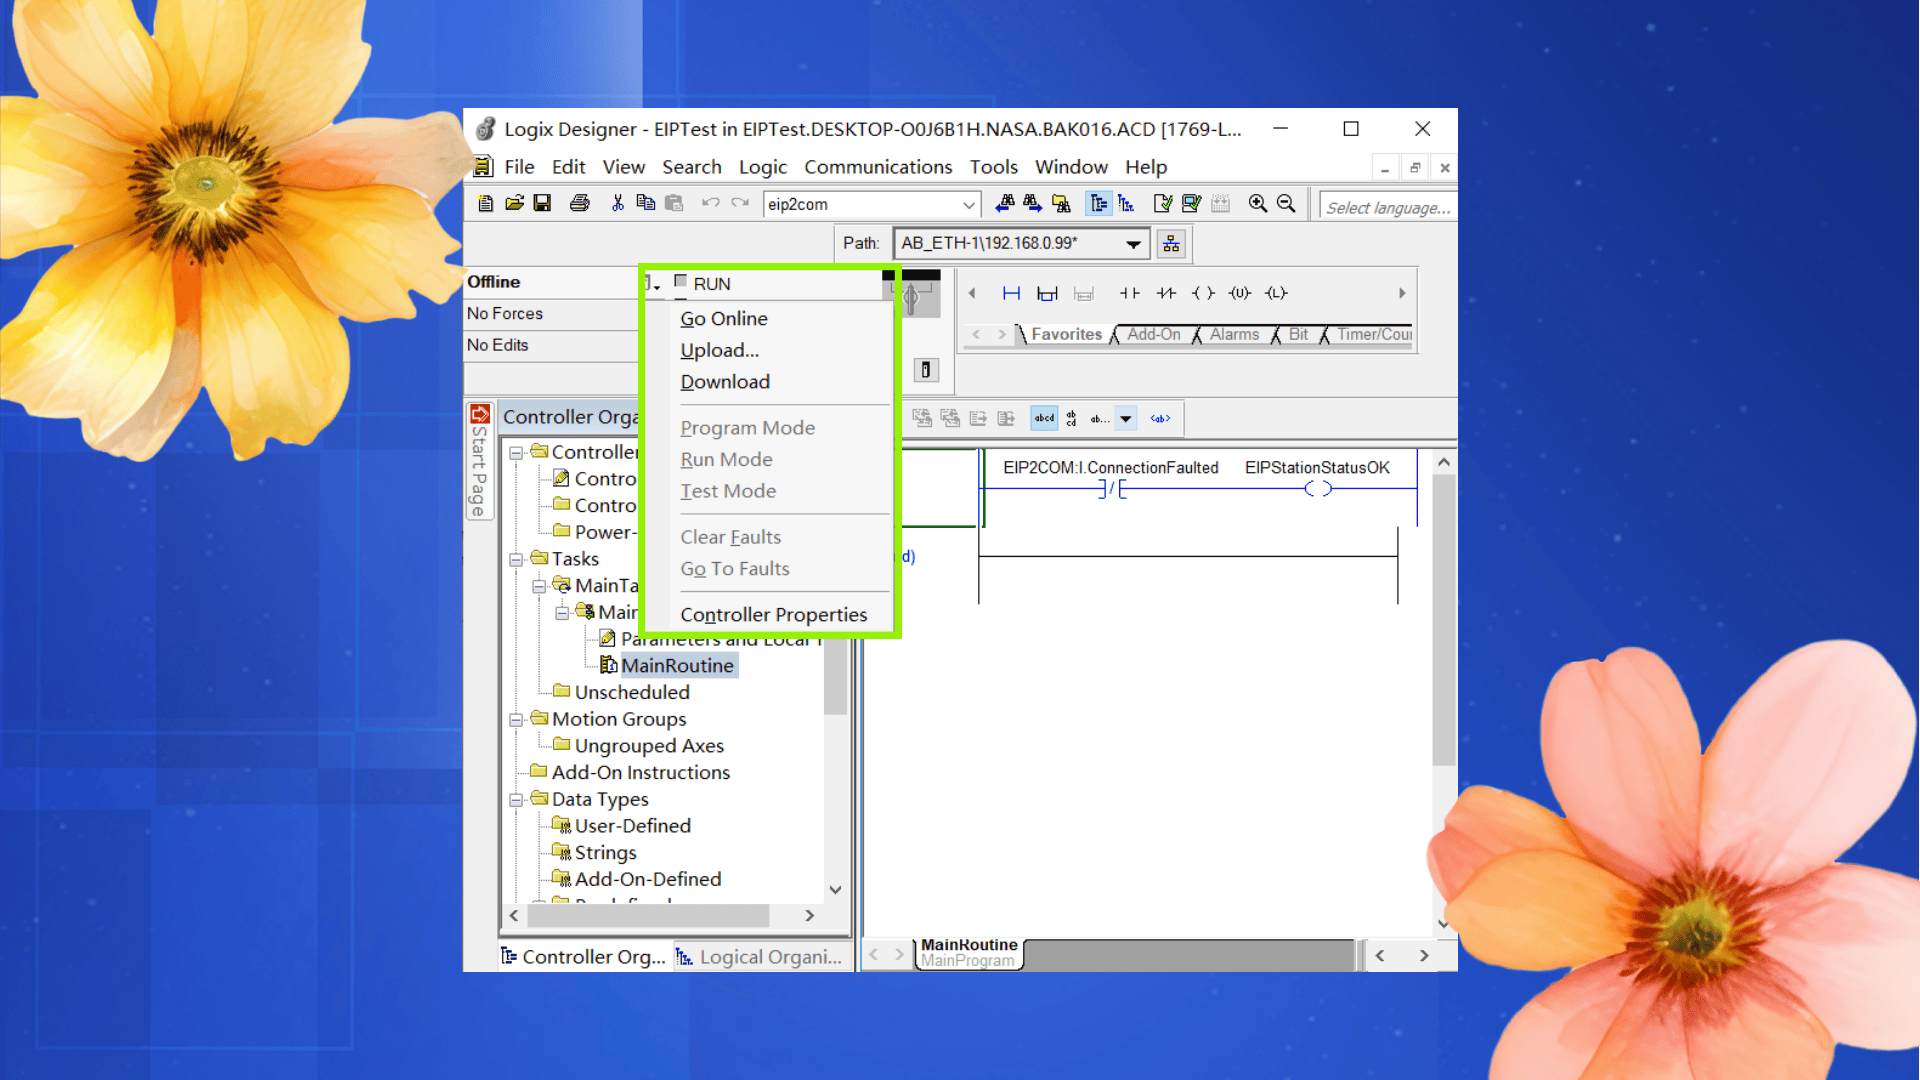
Task: Click the Print icon in the toolbar
Action: (x=579, y=204)
